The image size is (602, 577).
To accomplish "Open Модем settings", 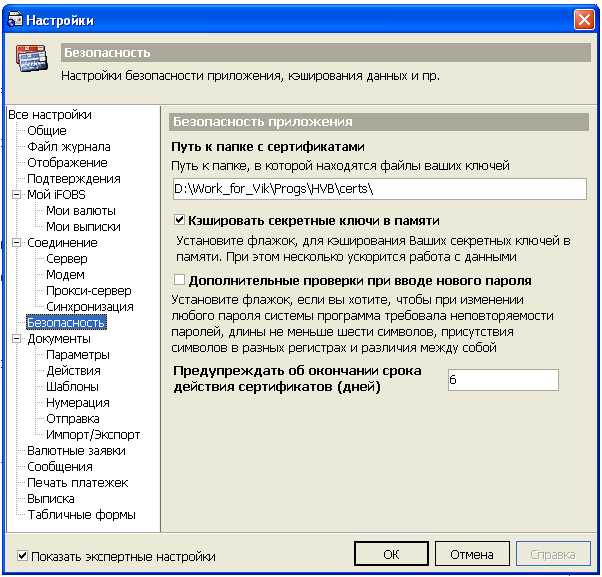I will coord(65,274).
